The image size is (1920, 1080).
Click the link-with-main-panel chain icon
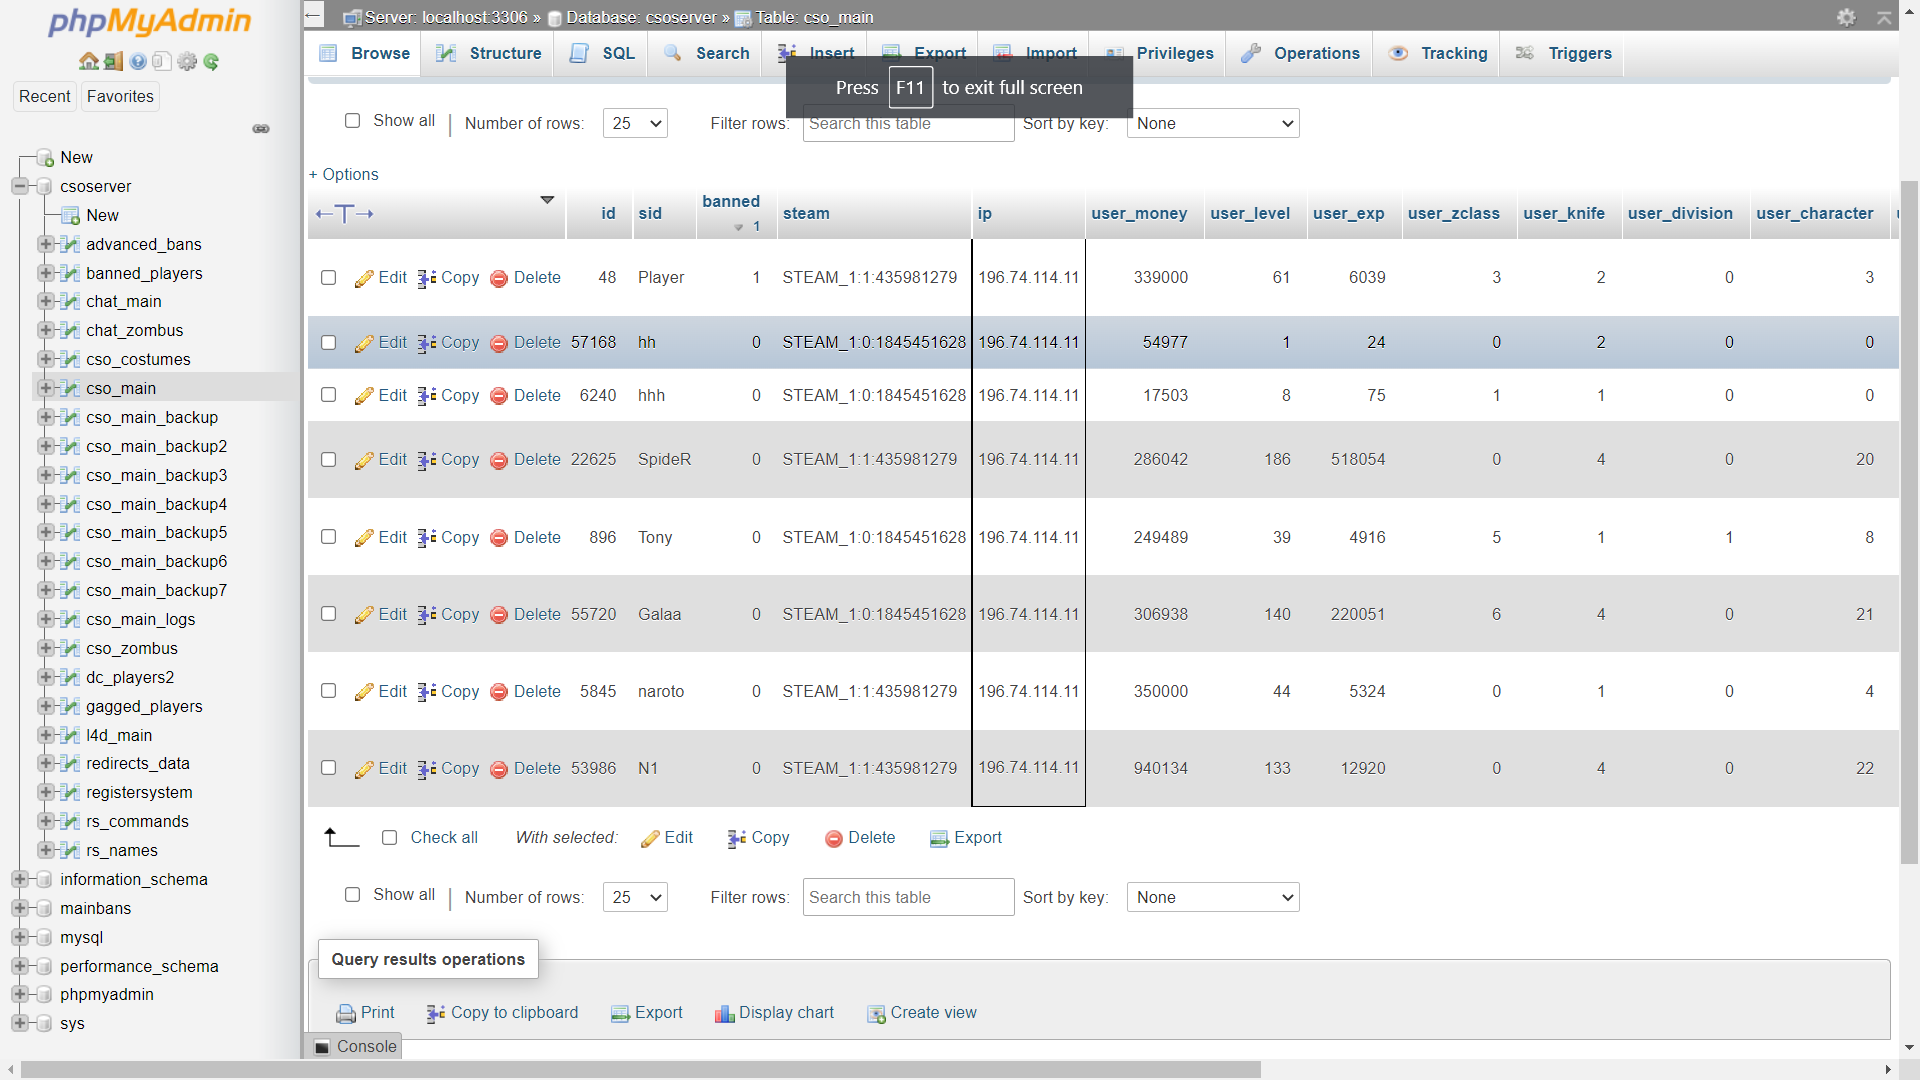261,129
